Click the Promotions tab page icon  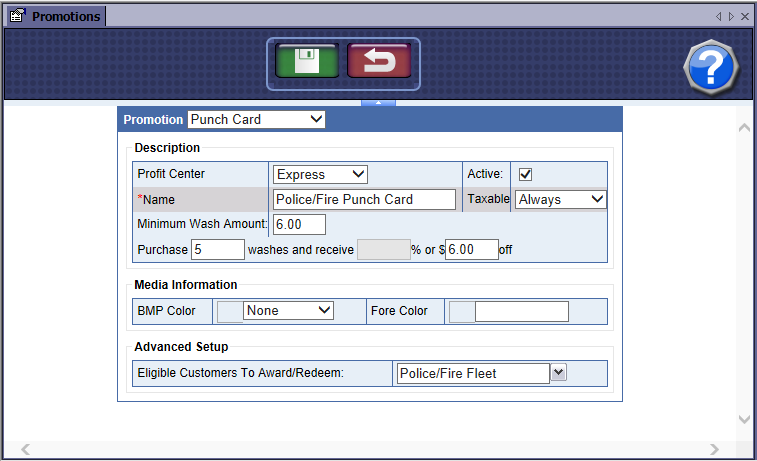(x=16, y=16)
